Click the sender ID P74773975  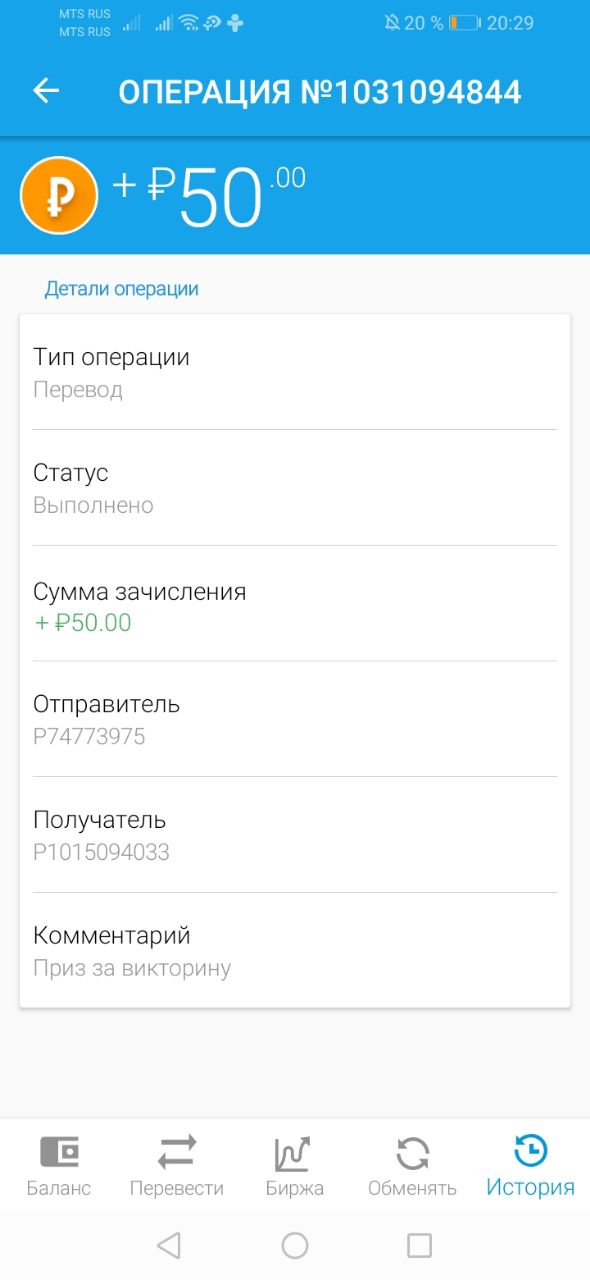pos(89,737)
